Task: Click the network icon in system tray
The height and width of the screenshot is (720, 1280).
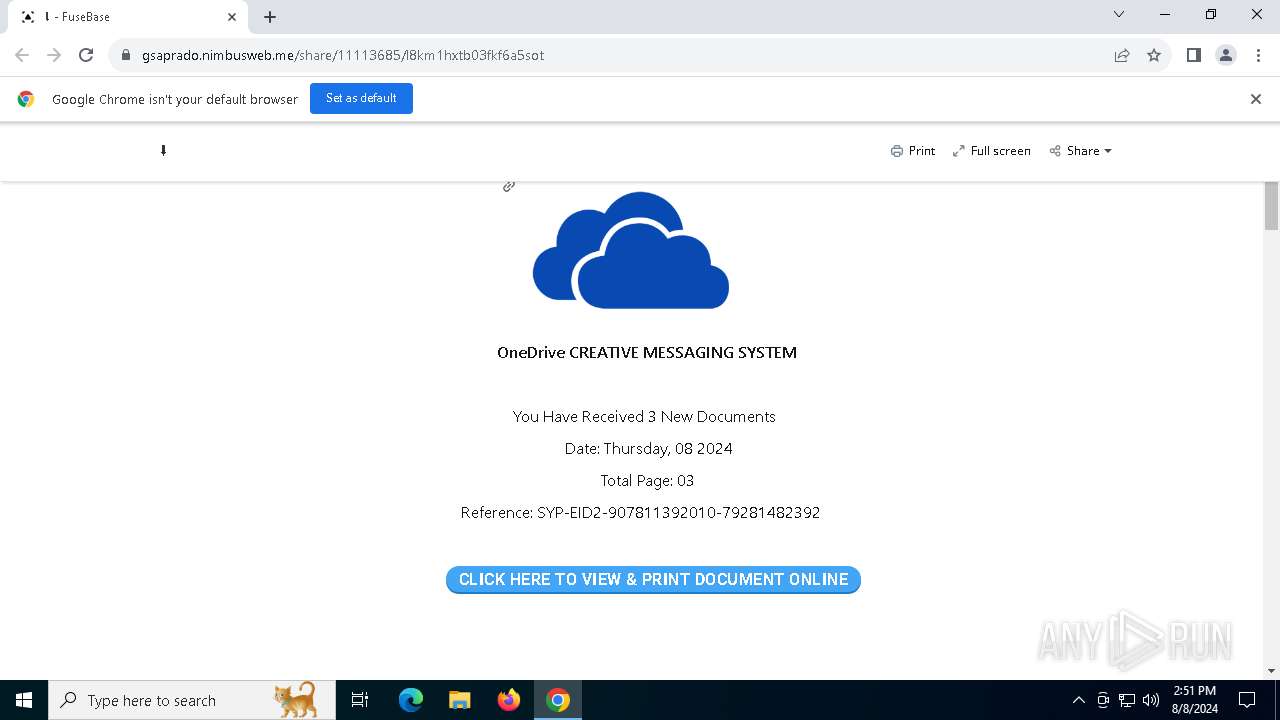Action: 1127,700
